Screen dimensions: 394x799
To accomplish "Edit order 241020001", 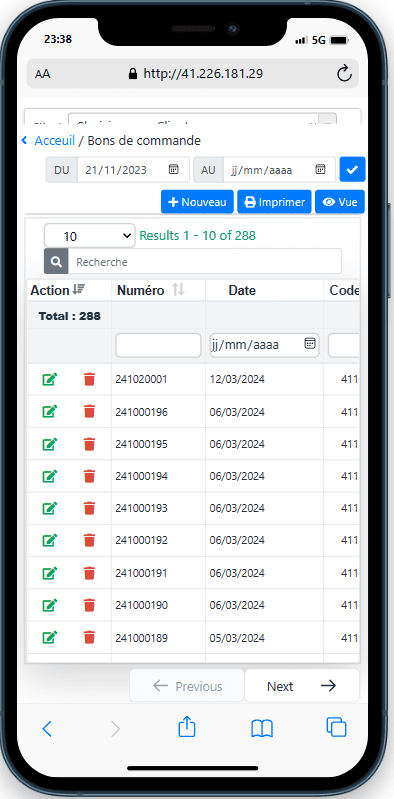I will coord(49,380).
